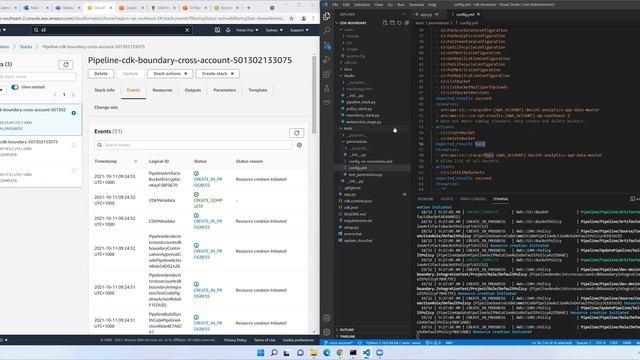Viewport: 640px width, 360px height.
Task: Open Visual Studio Code from taskbar
Action: (366, 353)
